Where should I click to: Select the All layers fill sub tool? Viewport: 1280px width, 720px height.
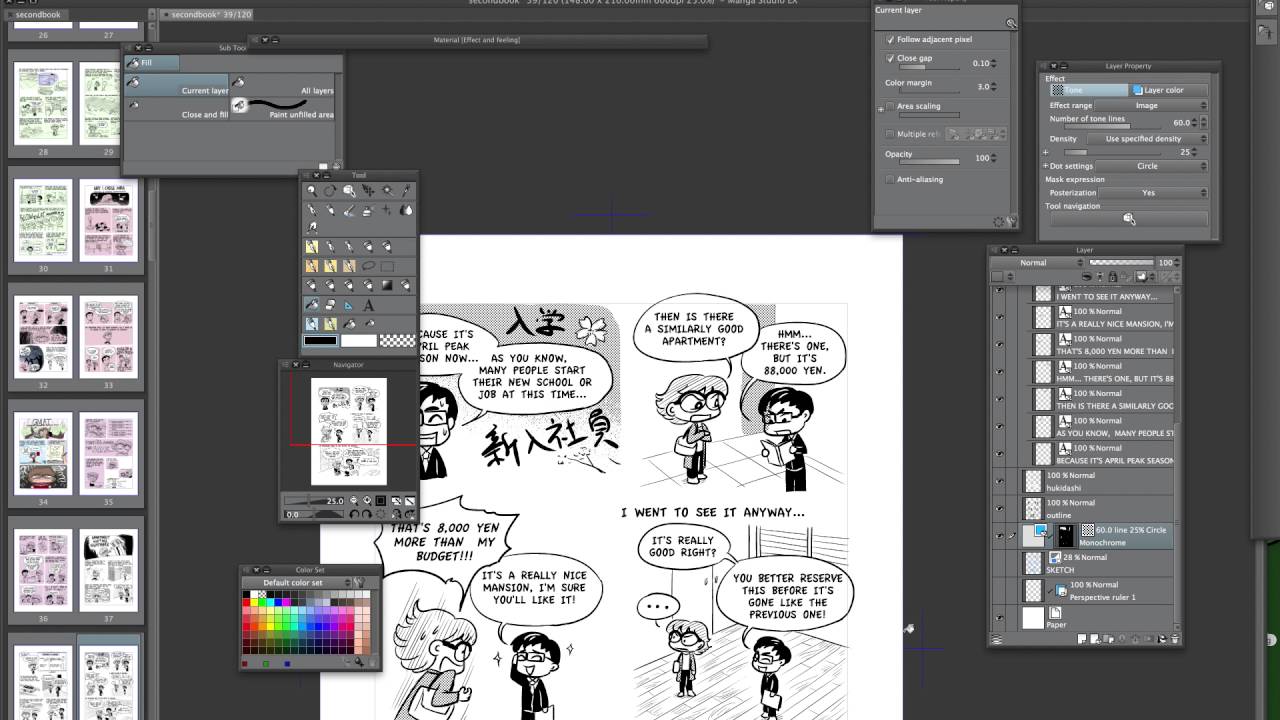[x=283, y=85]
